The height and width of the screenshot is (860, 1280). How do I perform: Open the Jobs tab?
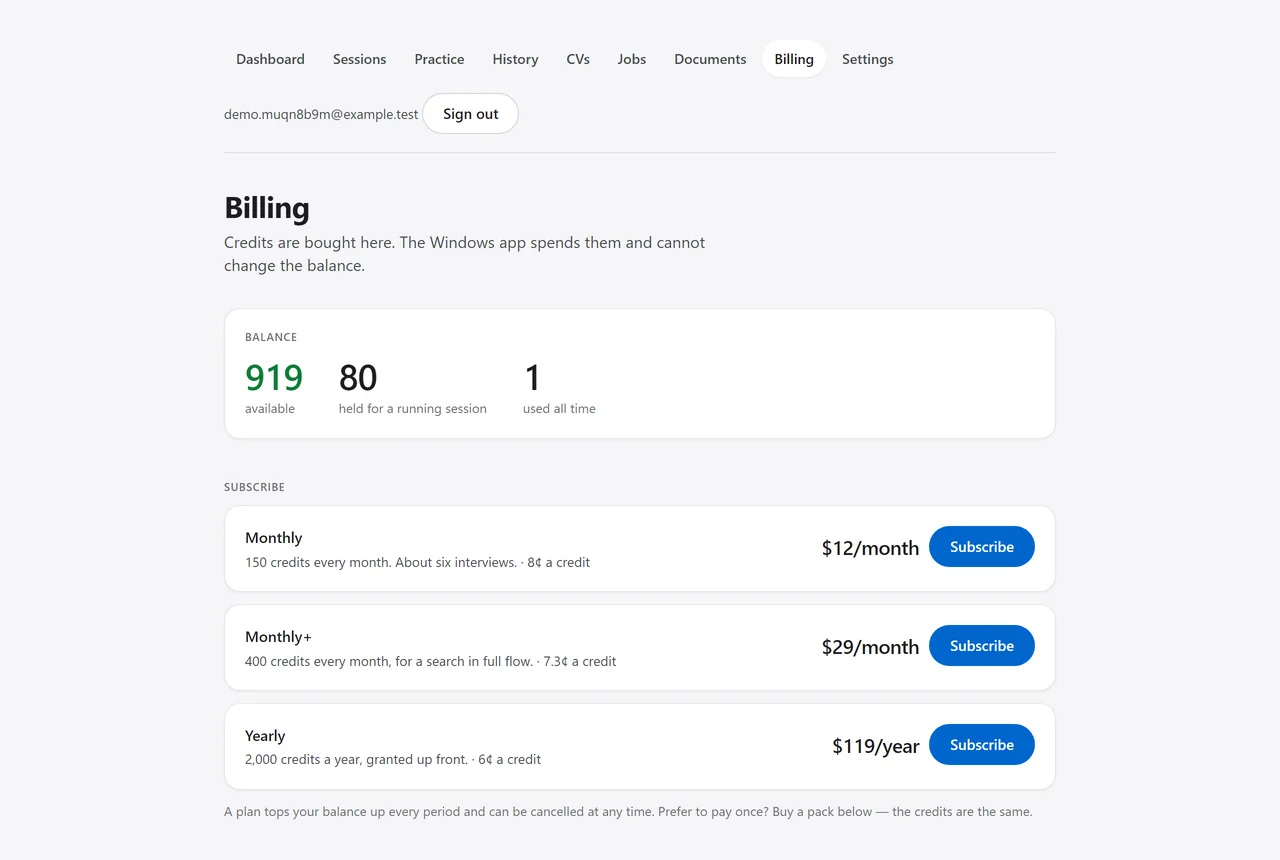(x=632, y=59)
